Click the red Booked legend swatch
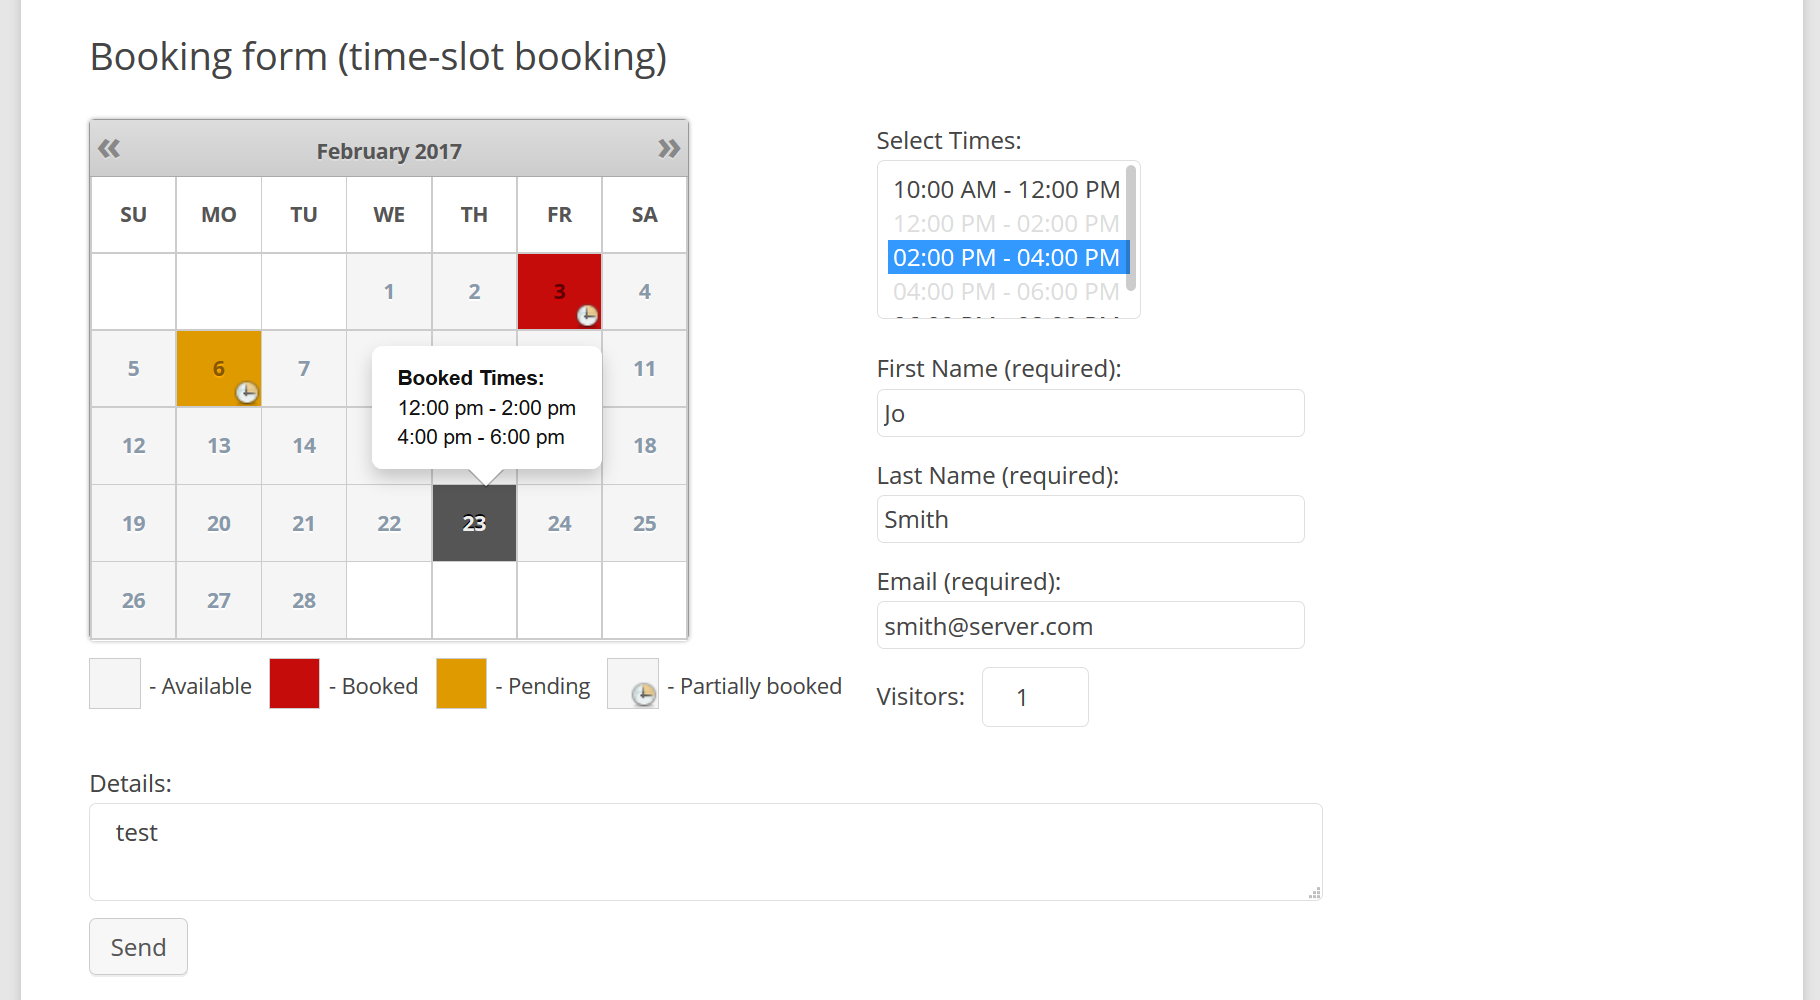The image size is (1820, 1000). pyautogui.click(x=294, y=683)
